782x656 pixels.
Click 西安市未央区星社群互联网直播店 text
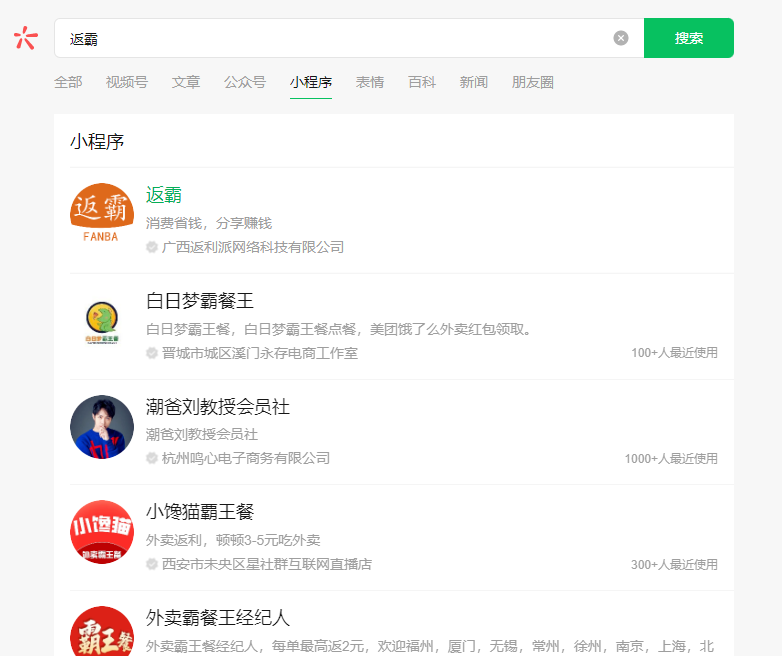pos(267,564)
